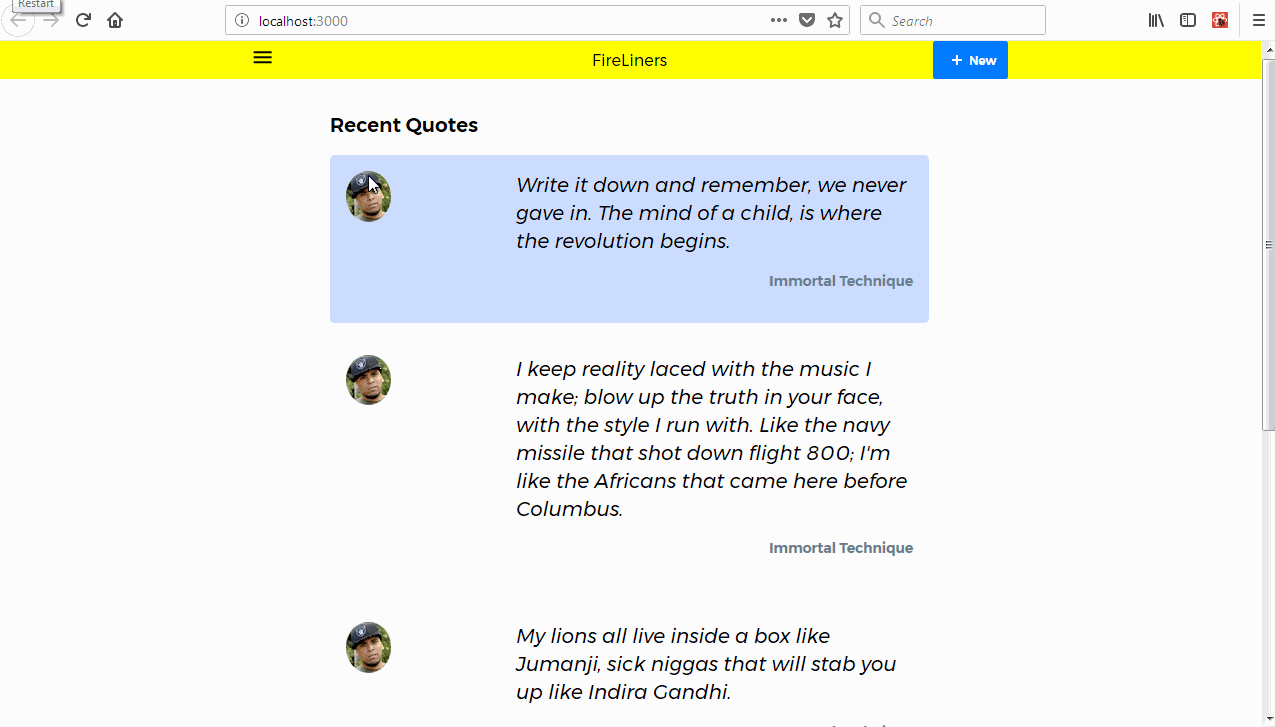Reload the page with the refresh icon

[x=84, y=20]
